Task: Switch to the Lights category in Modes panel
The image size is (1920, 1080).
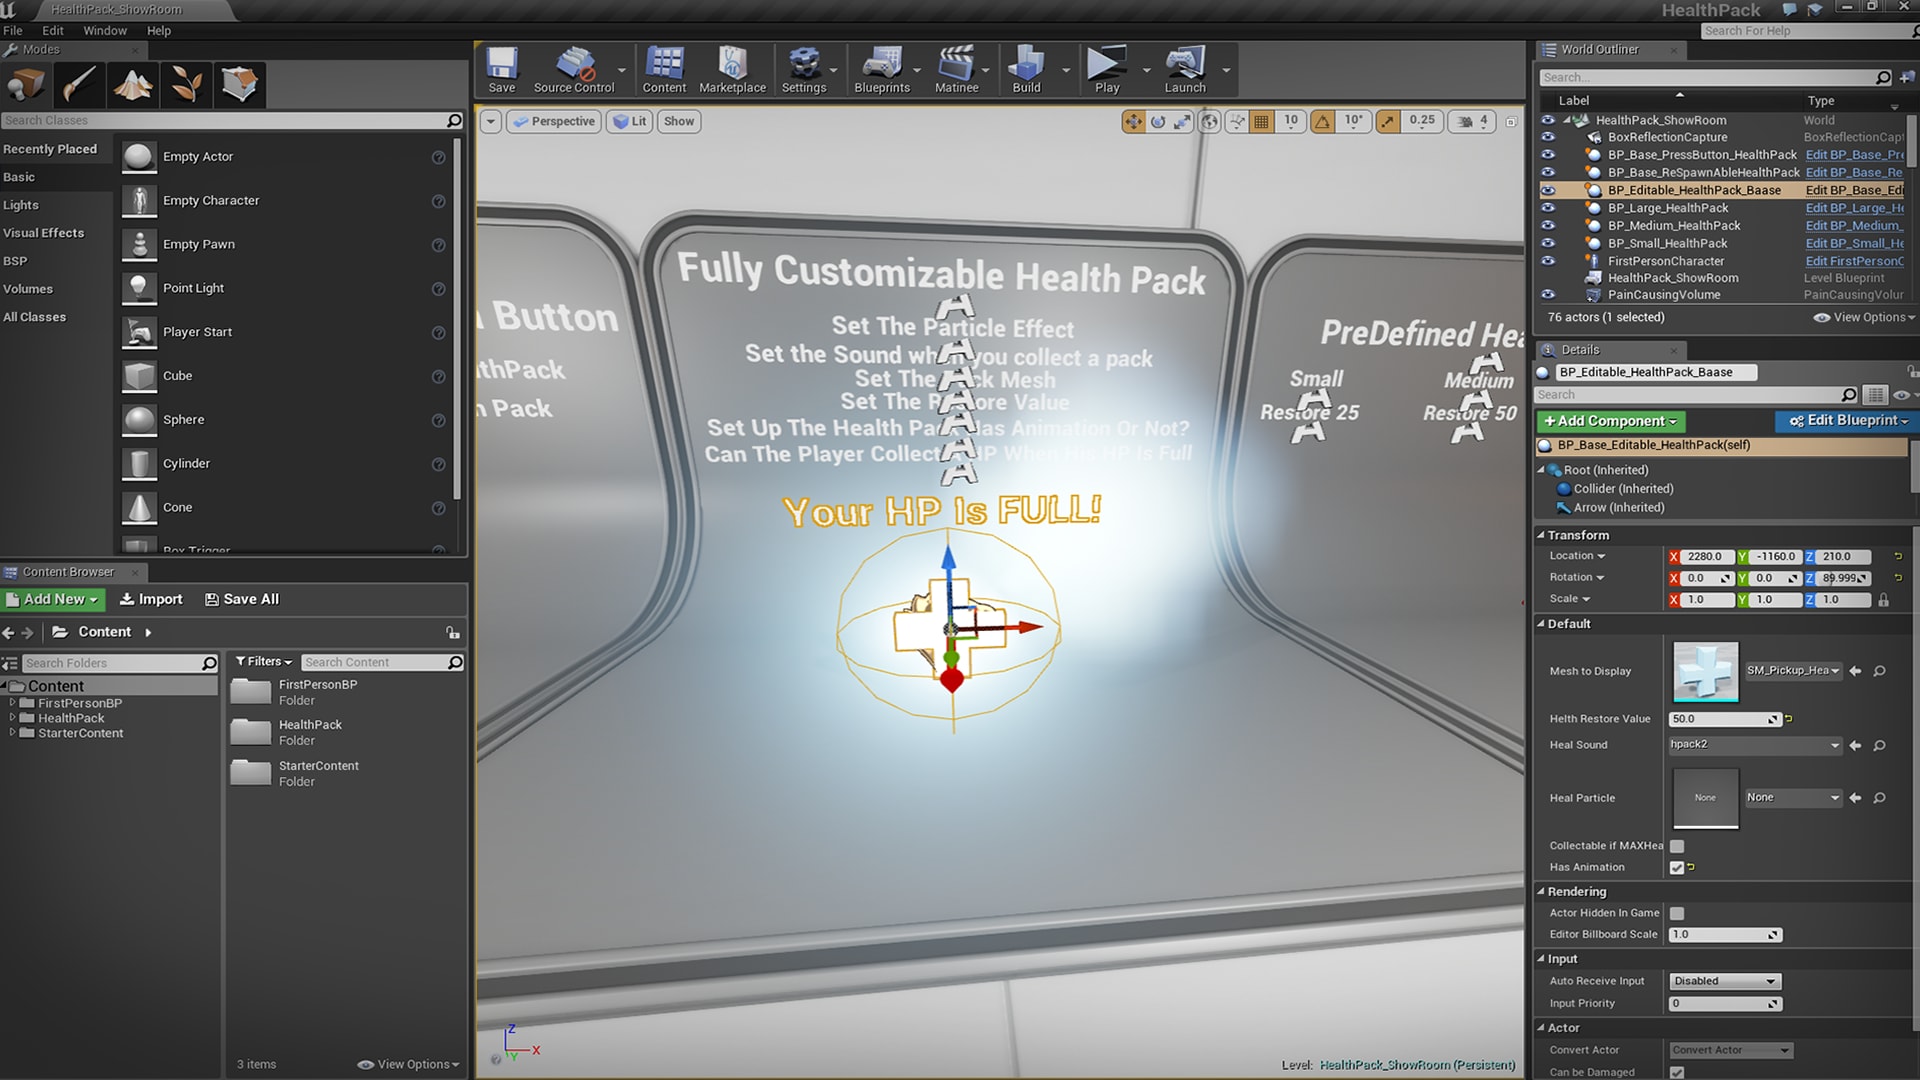Action: (21, 204)
